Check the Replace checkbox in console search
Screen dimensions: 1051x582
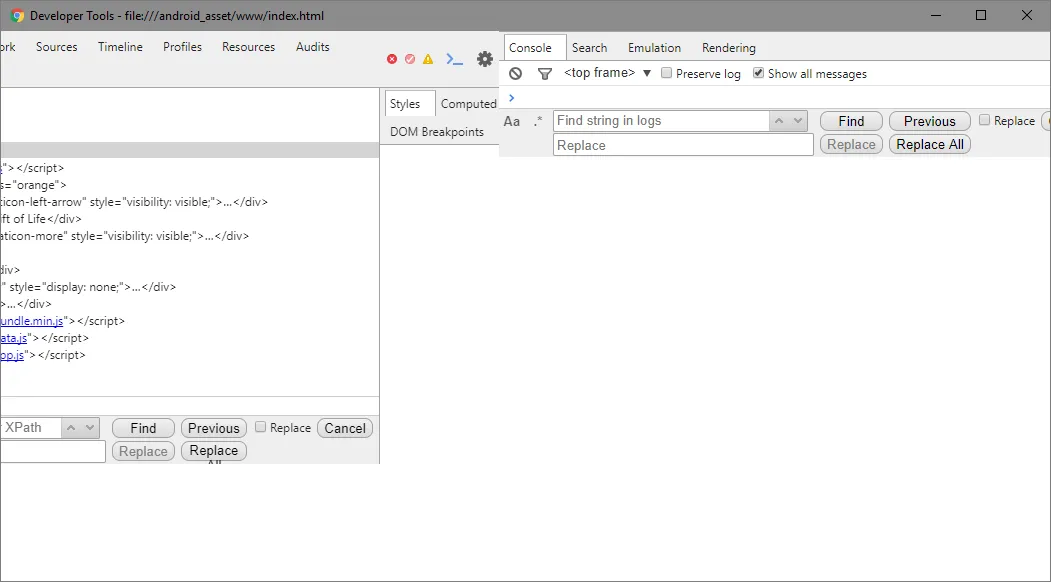[x=984, y=120]
